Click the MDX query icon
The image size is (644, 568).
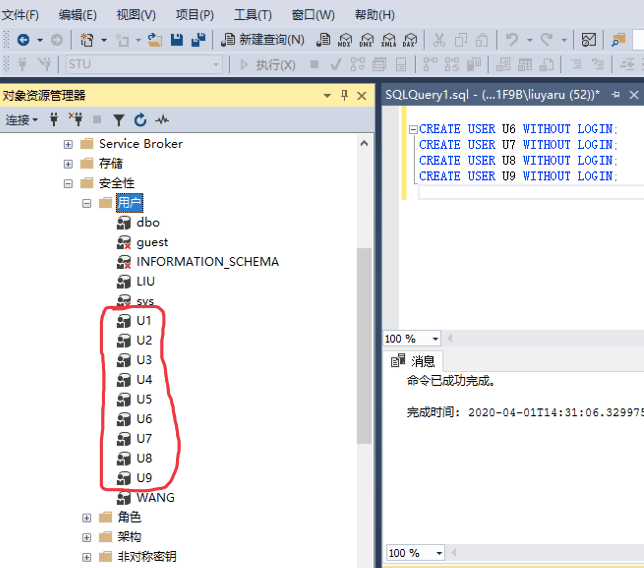click(x=345, y=40)
